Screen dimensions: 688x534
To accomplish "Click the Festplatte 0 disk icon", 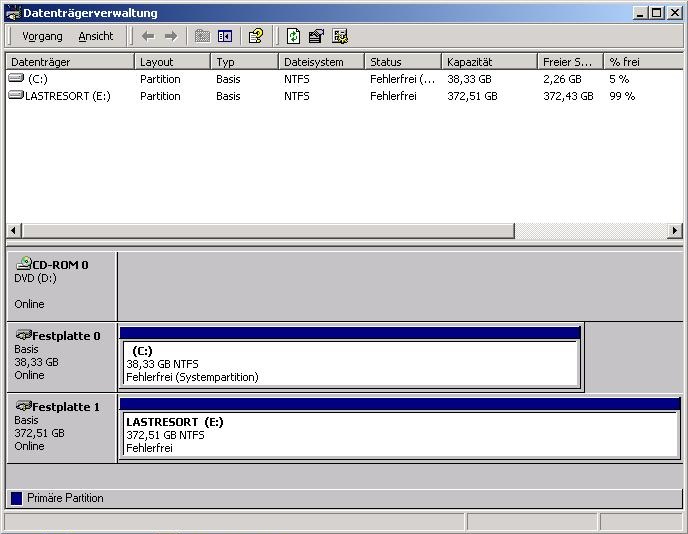I will pos(24,335).
